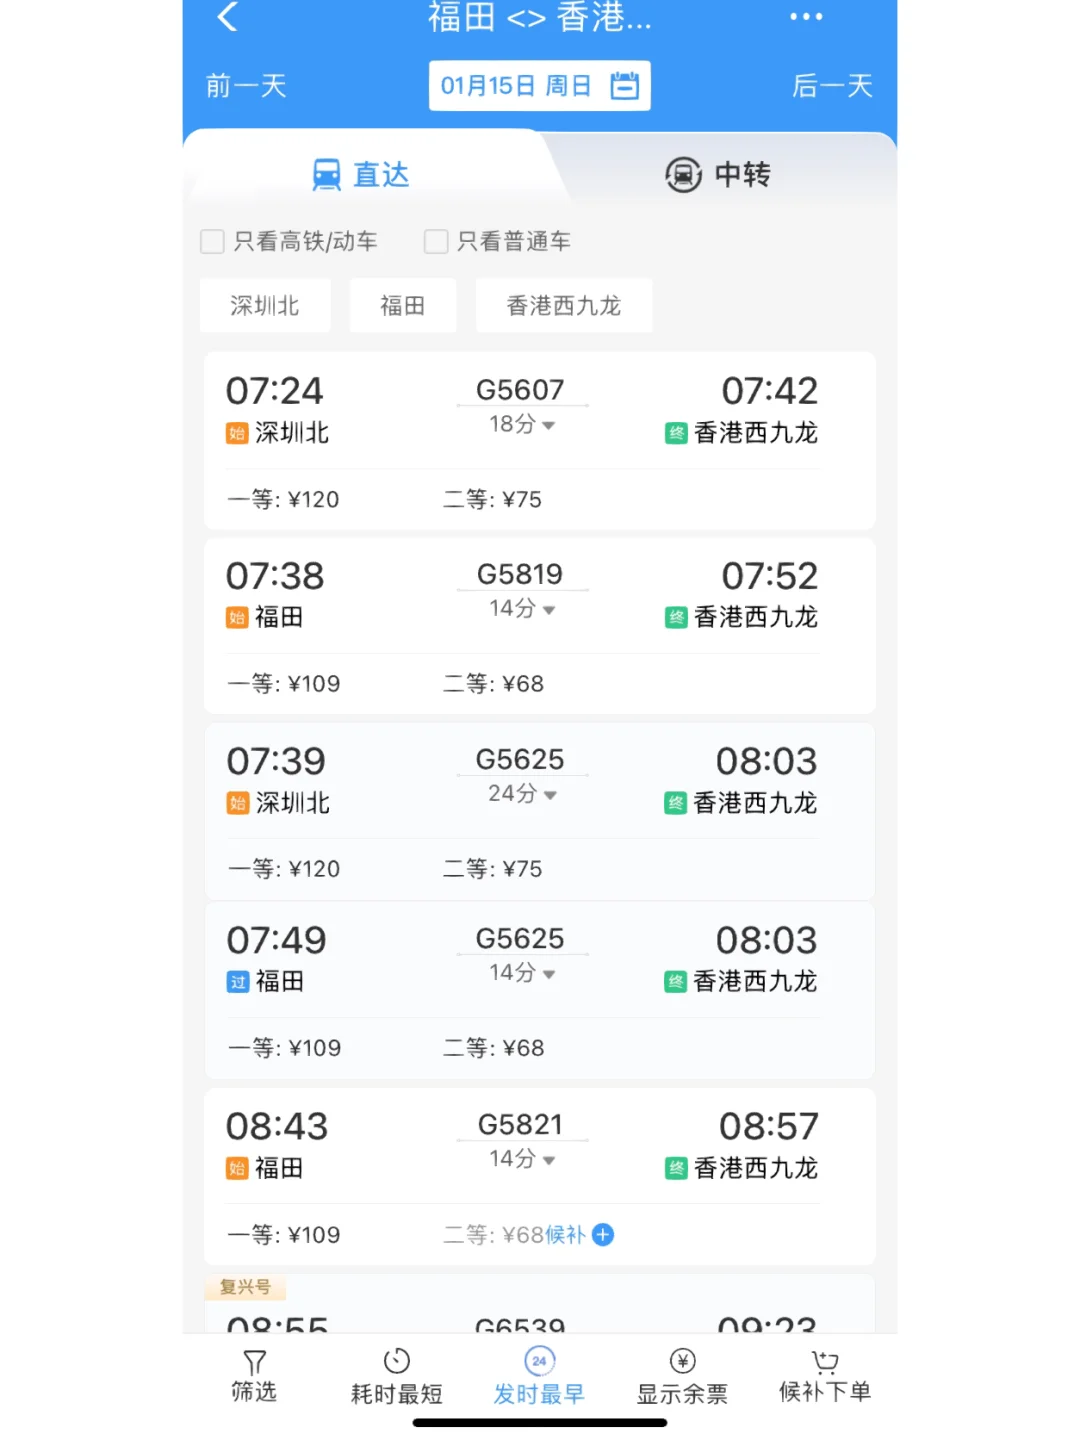Switch to 中转 transfer tab
This screenshot has height=1440, width=1080.
(x=718, y=175)
